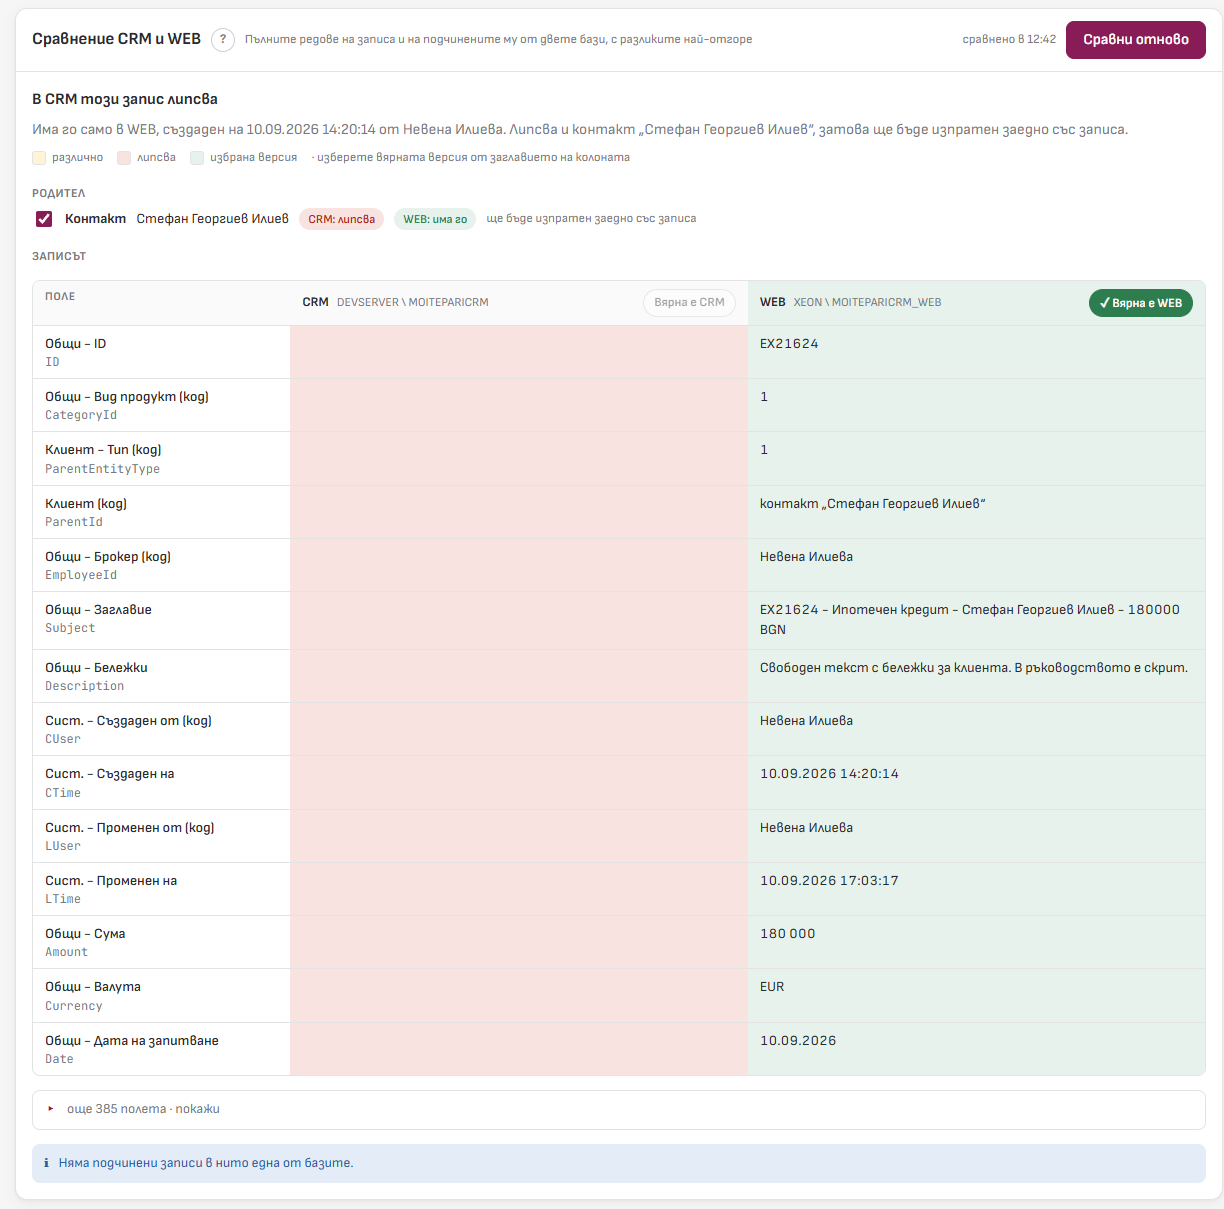Select the EX21624 ID value
The width and height of the screenshot is (1224, 1209).
point(789,344)
